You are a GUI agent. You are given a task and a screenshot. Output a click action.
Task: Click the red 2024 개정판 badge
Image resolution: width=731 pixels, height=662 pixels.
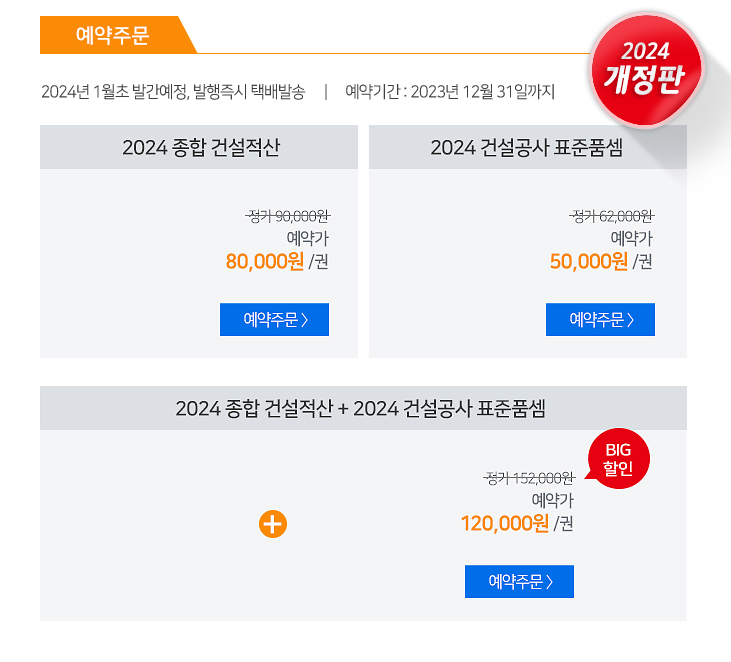pos(647,70)
